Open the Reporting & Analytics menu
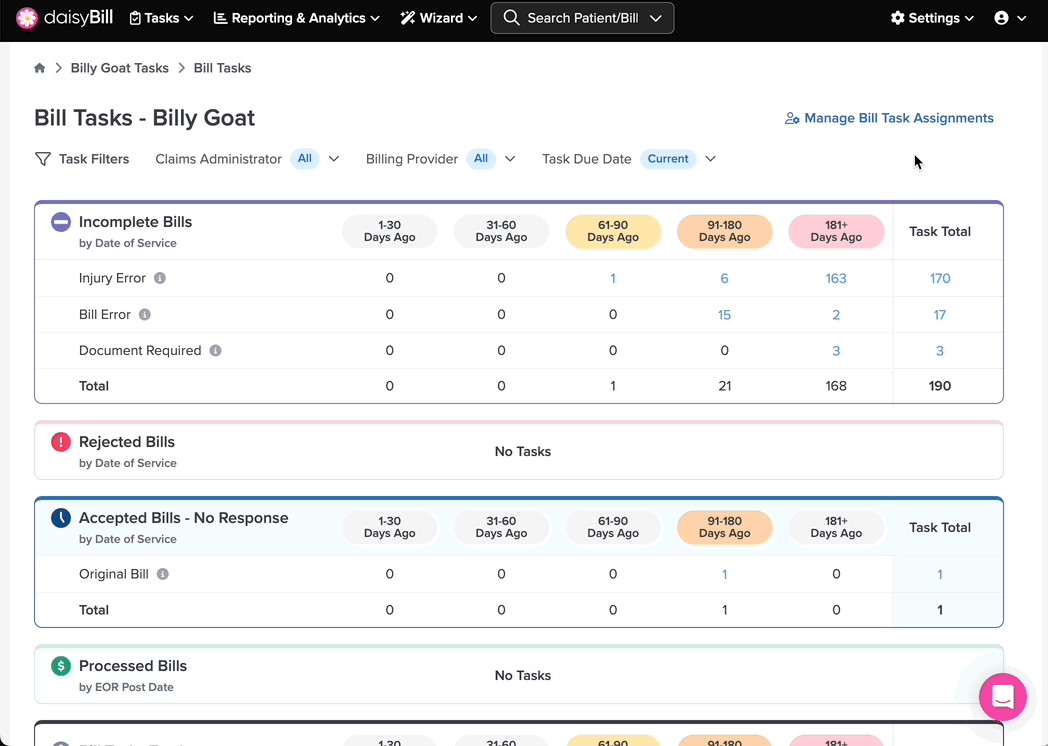Viewport: 1048px width, 746px height. (296, 18)
